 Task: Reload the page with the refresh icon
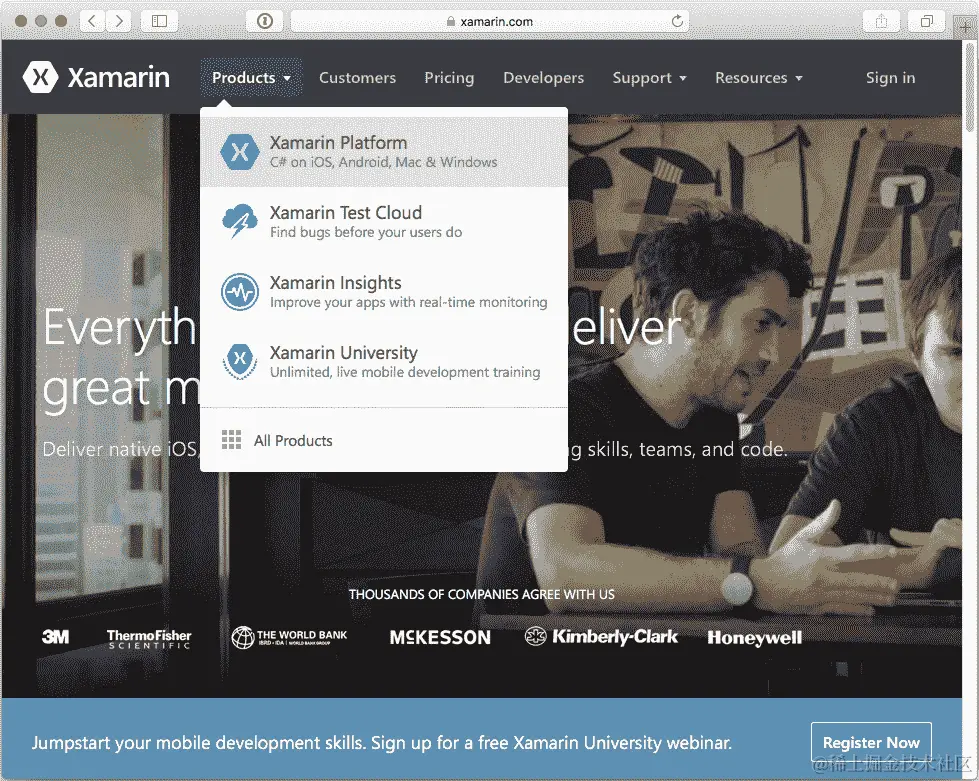point(677,21)
